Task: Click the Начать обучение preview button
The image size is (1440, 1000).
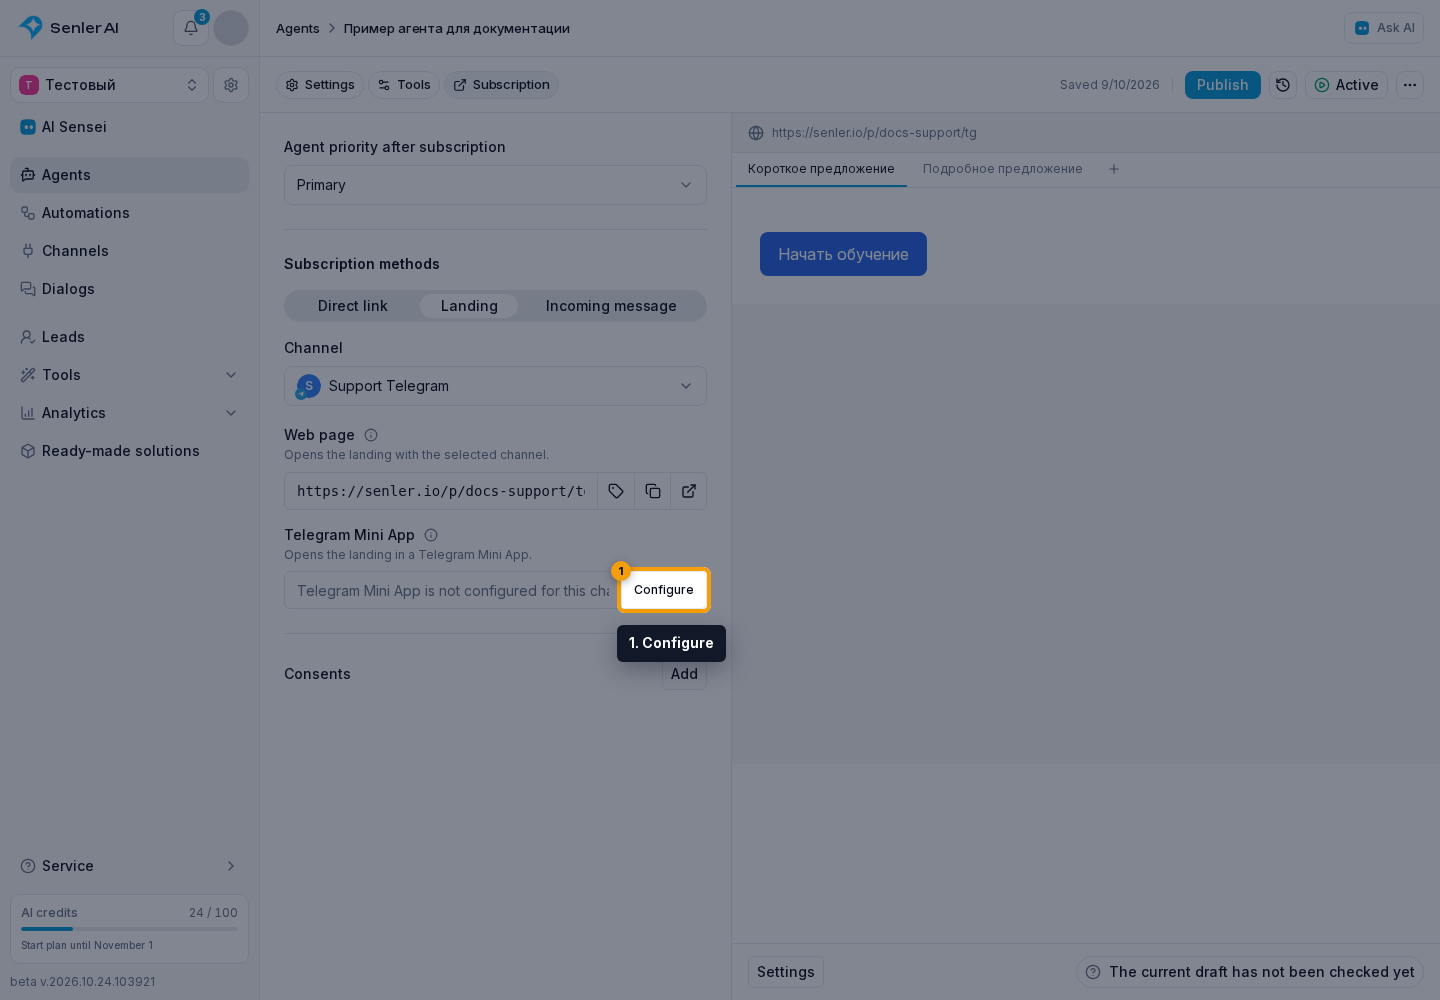Action: pyautogui.click(x=843, y=254)
